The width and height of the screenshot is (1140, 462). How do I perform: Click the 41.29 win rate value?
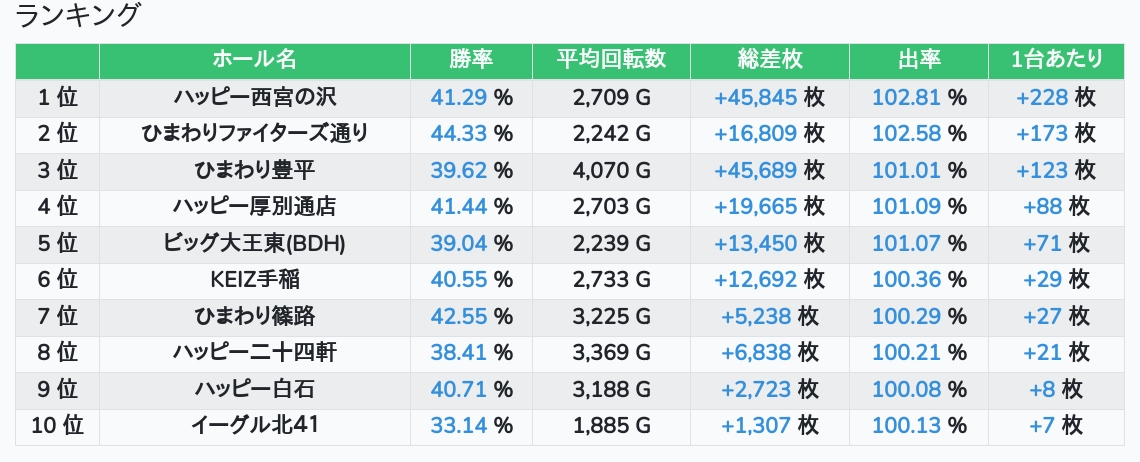pos(459,97)
